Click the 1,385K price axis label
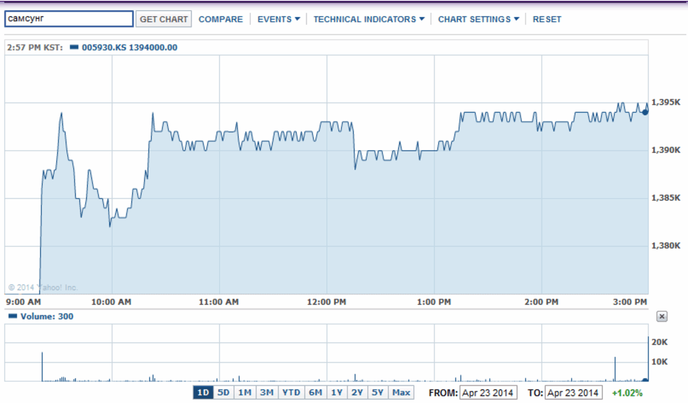The width and height of the screenshot is (688, 403). pos(666,198)
